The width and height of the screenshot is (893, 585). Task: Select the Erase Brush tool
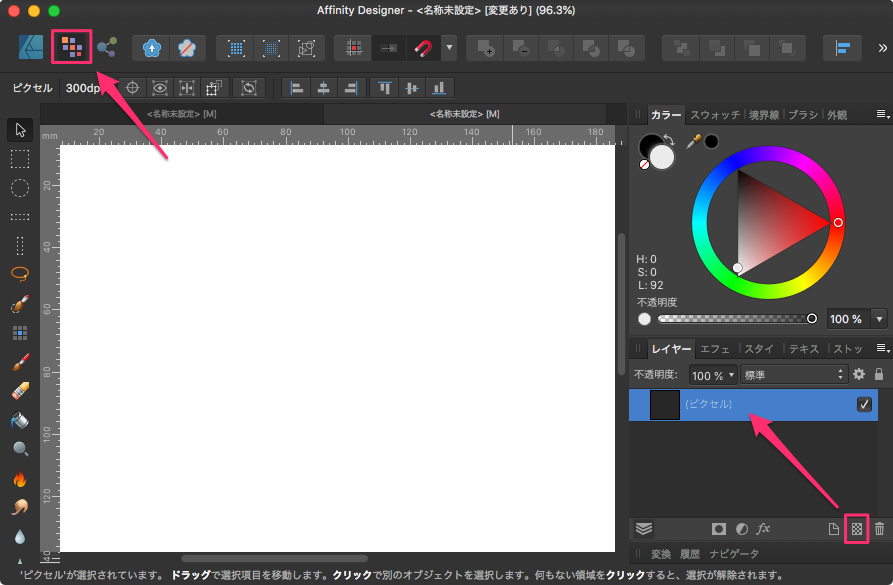click(20, 391)
